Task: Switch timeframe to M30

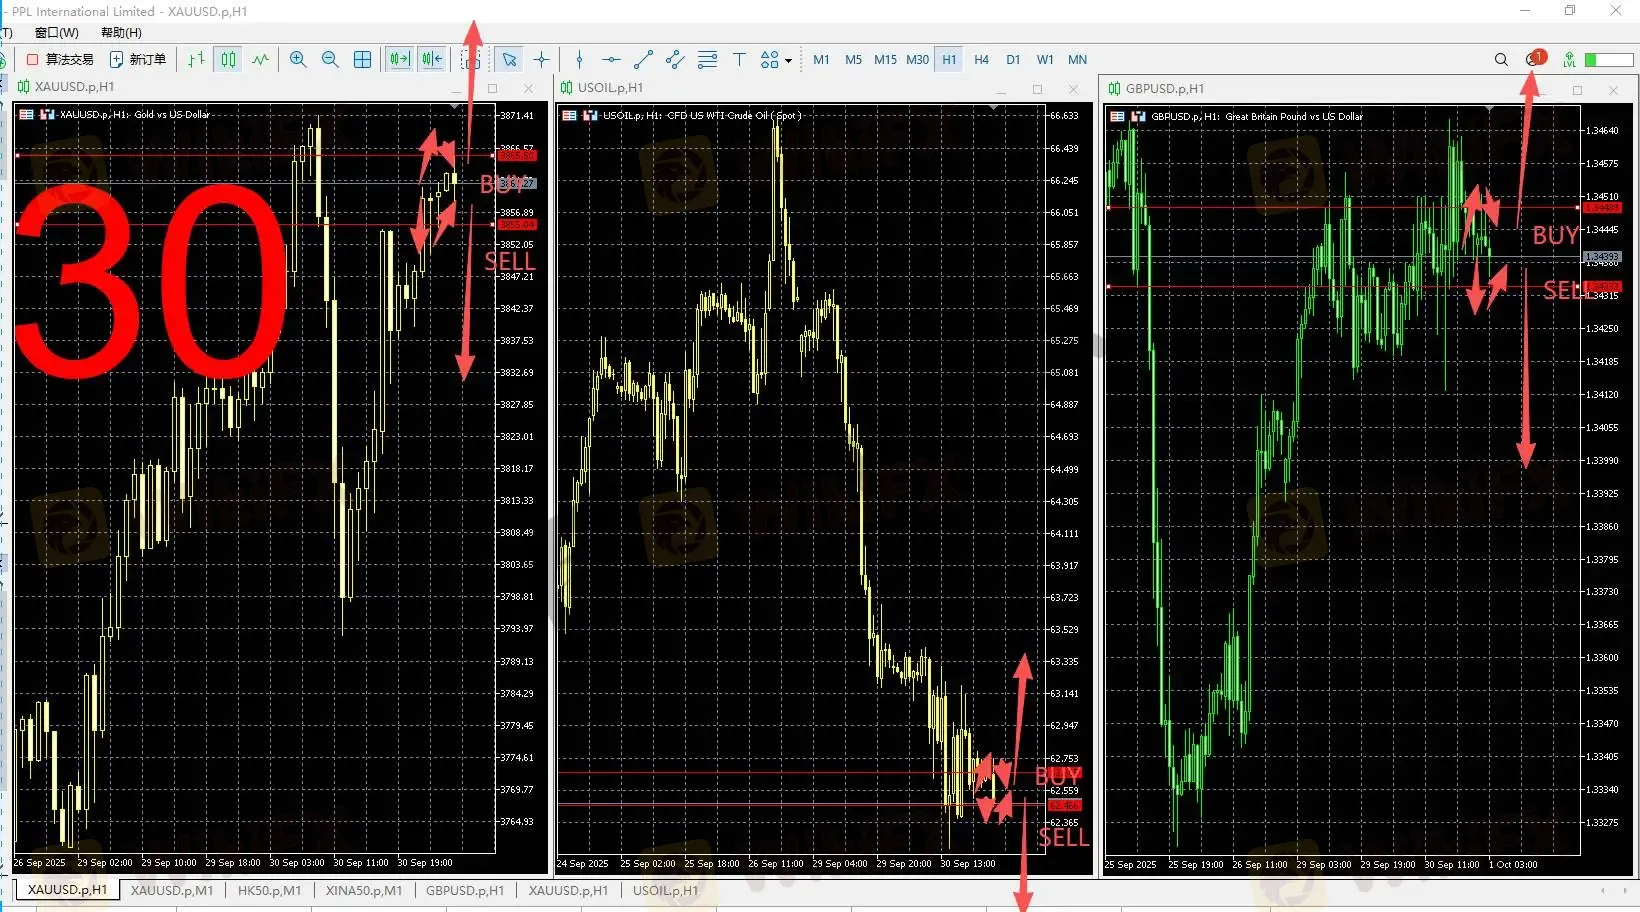Action: [917, 60]
